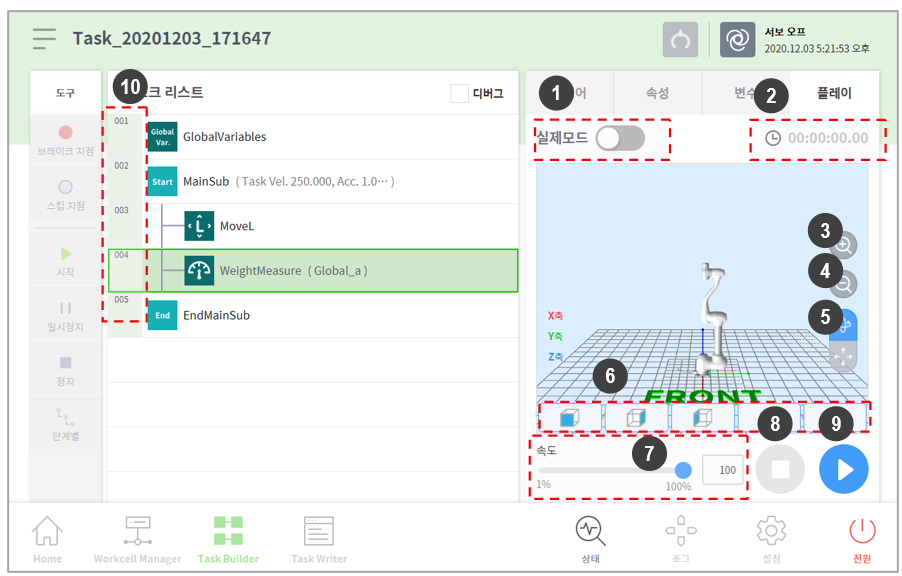Open the Home icon in bottom bar
The width and height of the screenshot is (902, 576).
click(47, 538)
